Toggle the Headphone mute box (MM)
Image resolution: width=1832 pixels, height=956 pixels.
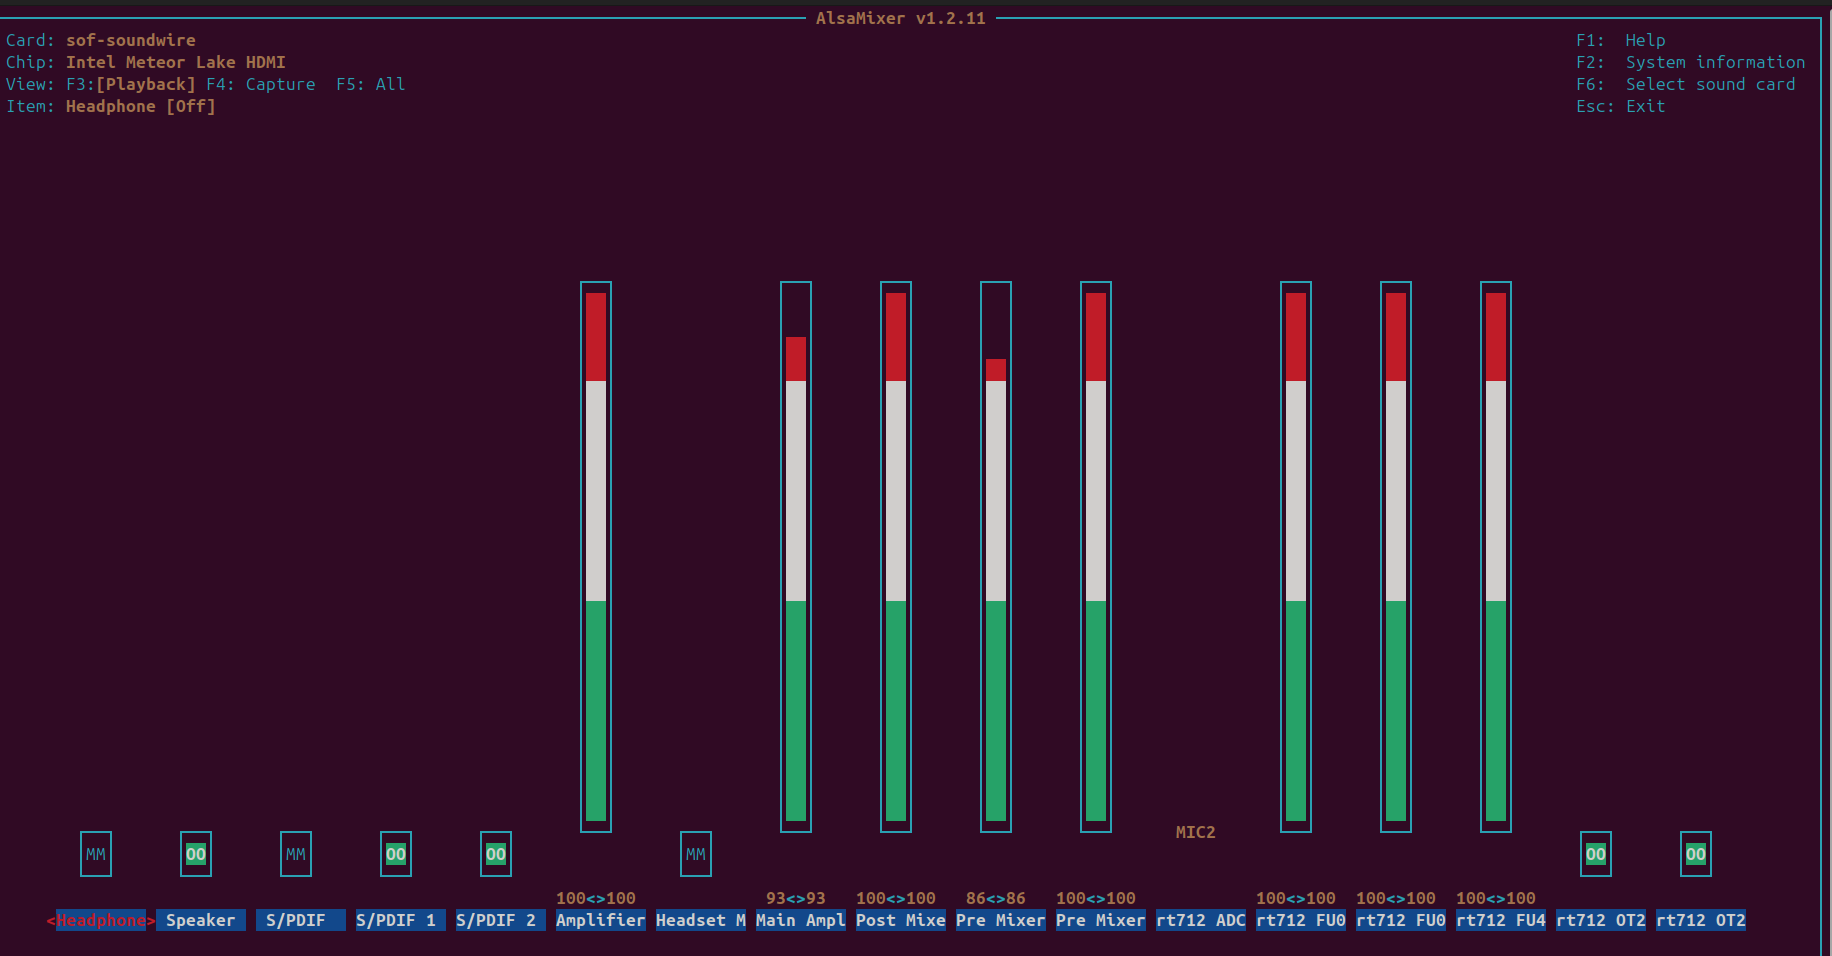coord(96,854)
